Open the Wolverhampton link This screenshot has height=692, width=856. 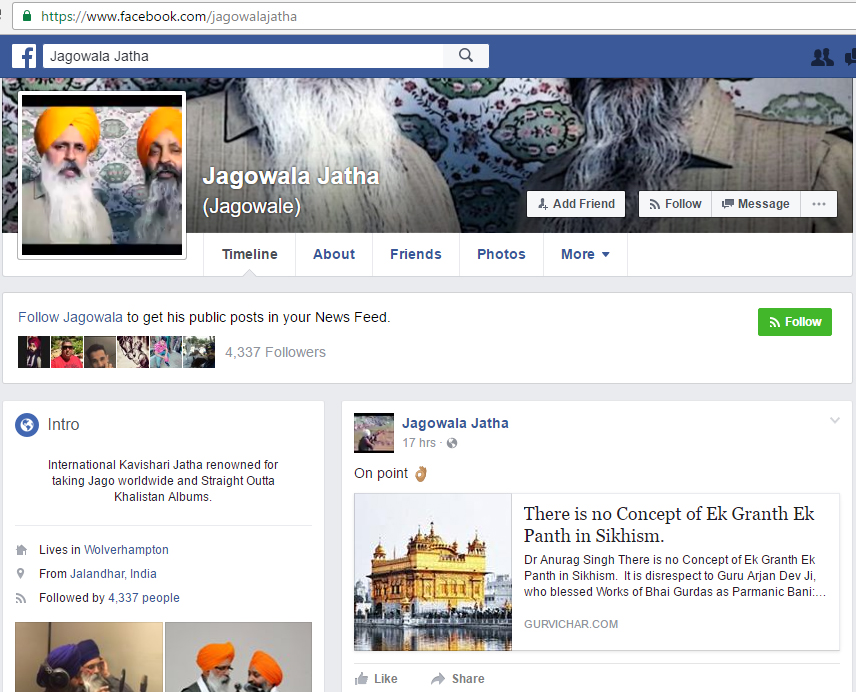coord(126,550)
